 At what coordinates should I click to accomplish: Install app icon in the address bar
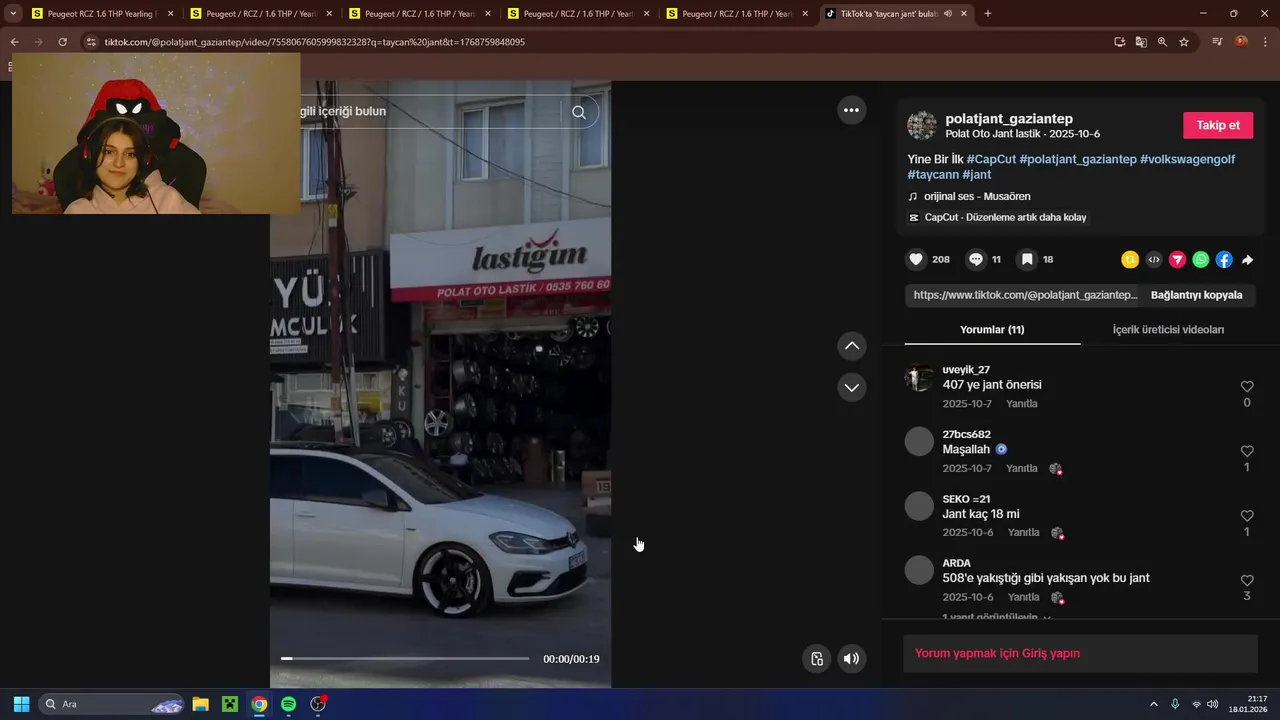coord(1120,42)
